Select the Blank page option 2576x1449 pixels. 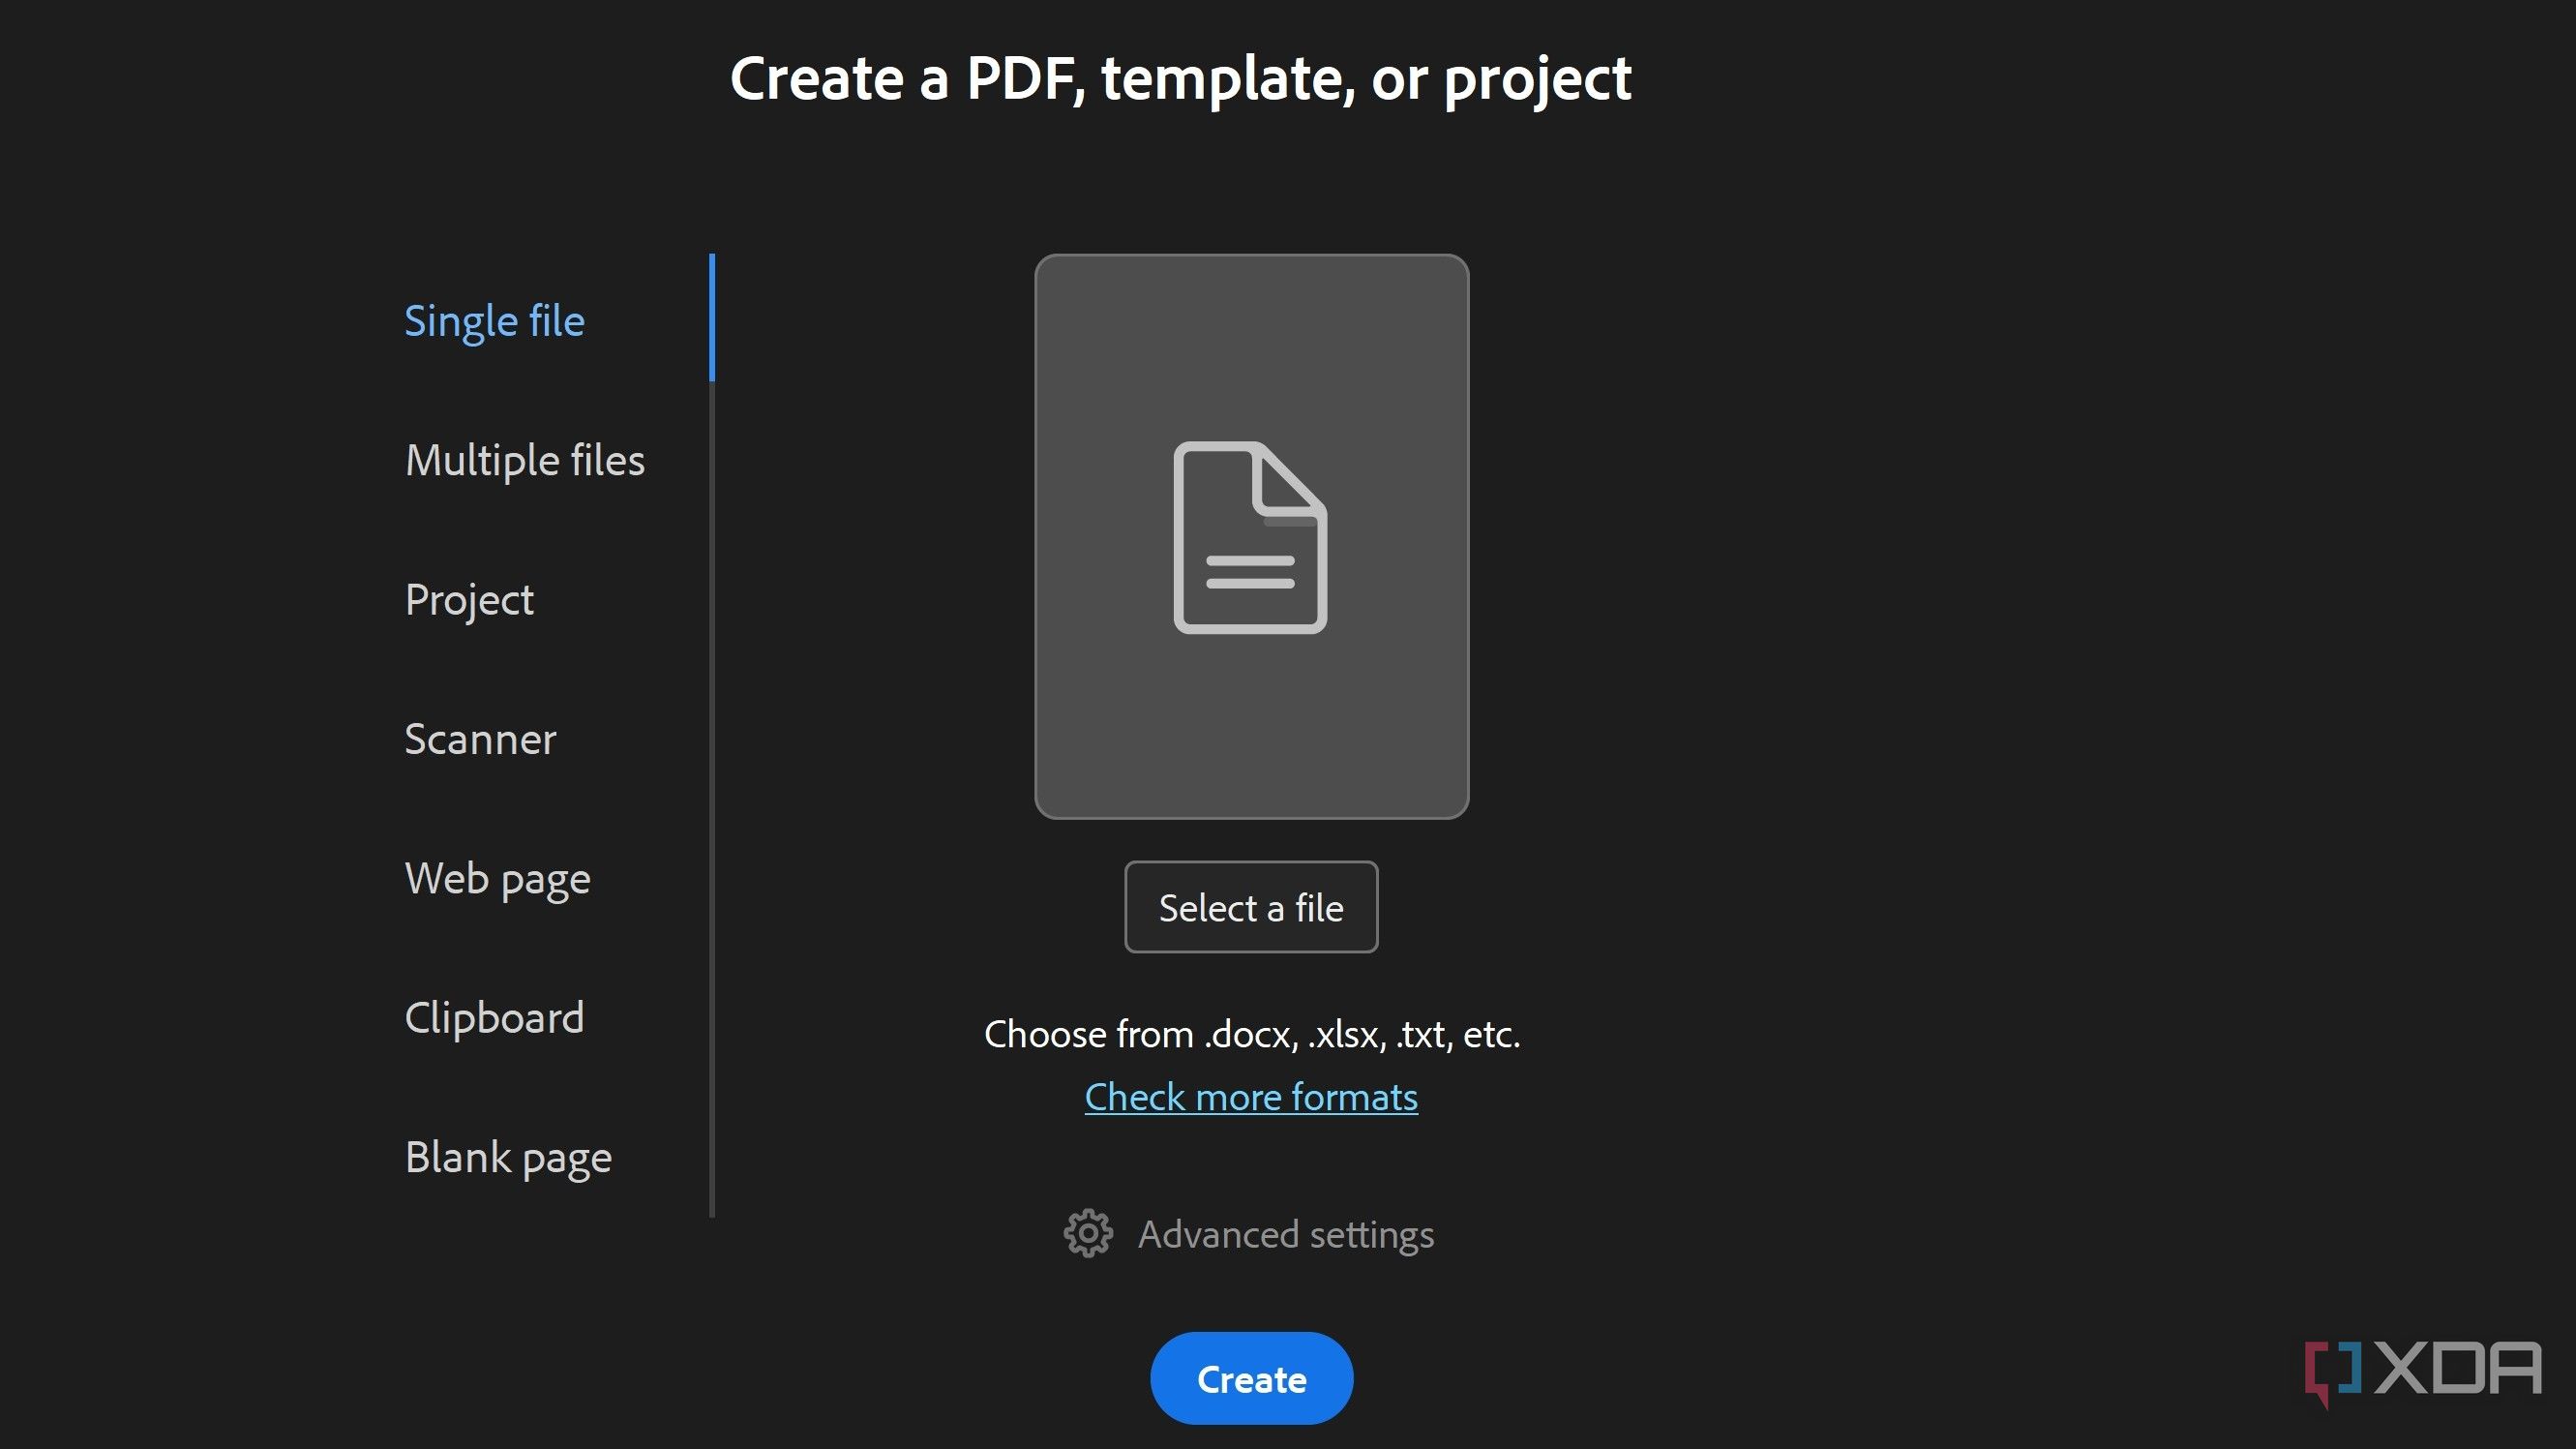pyautogui.click(x=508, y=1159)
